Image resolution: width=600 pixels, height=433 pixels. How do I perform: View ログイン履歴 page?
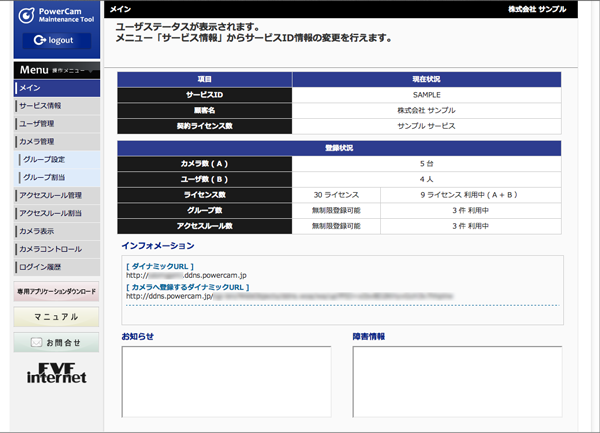pyautogui.click(x=56, y=267)
